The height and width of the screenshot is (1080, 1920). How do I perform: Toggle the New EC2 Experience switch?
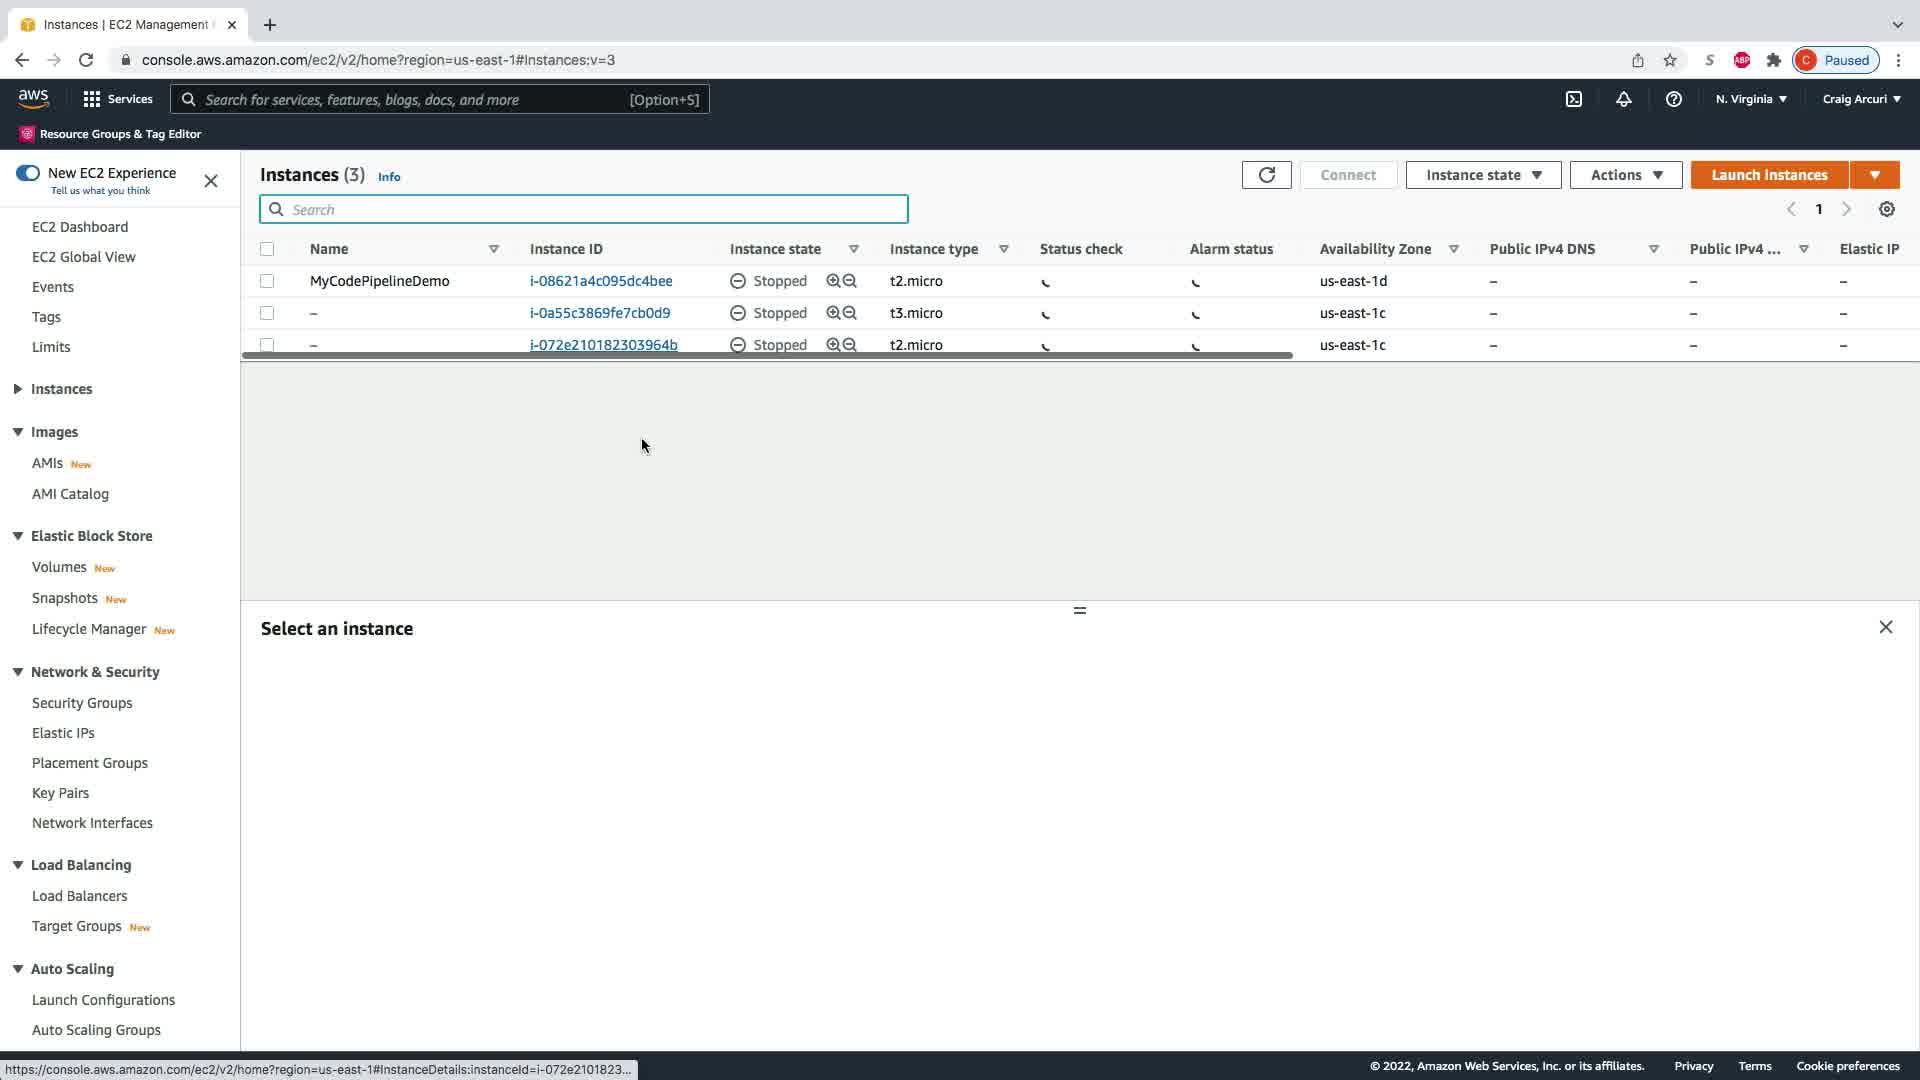tap(28, 173)
